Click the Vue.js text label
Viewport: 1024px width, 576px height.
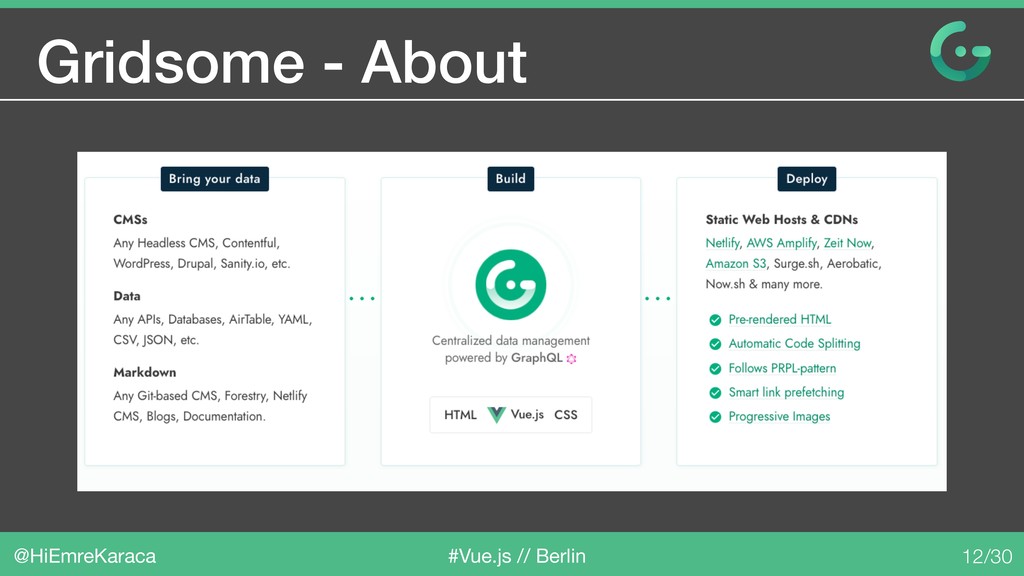tap(527, 415)
